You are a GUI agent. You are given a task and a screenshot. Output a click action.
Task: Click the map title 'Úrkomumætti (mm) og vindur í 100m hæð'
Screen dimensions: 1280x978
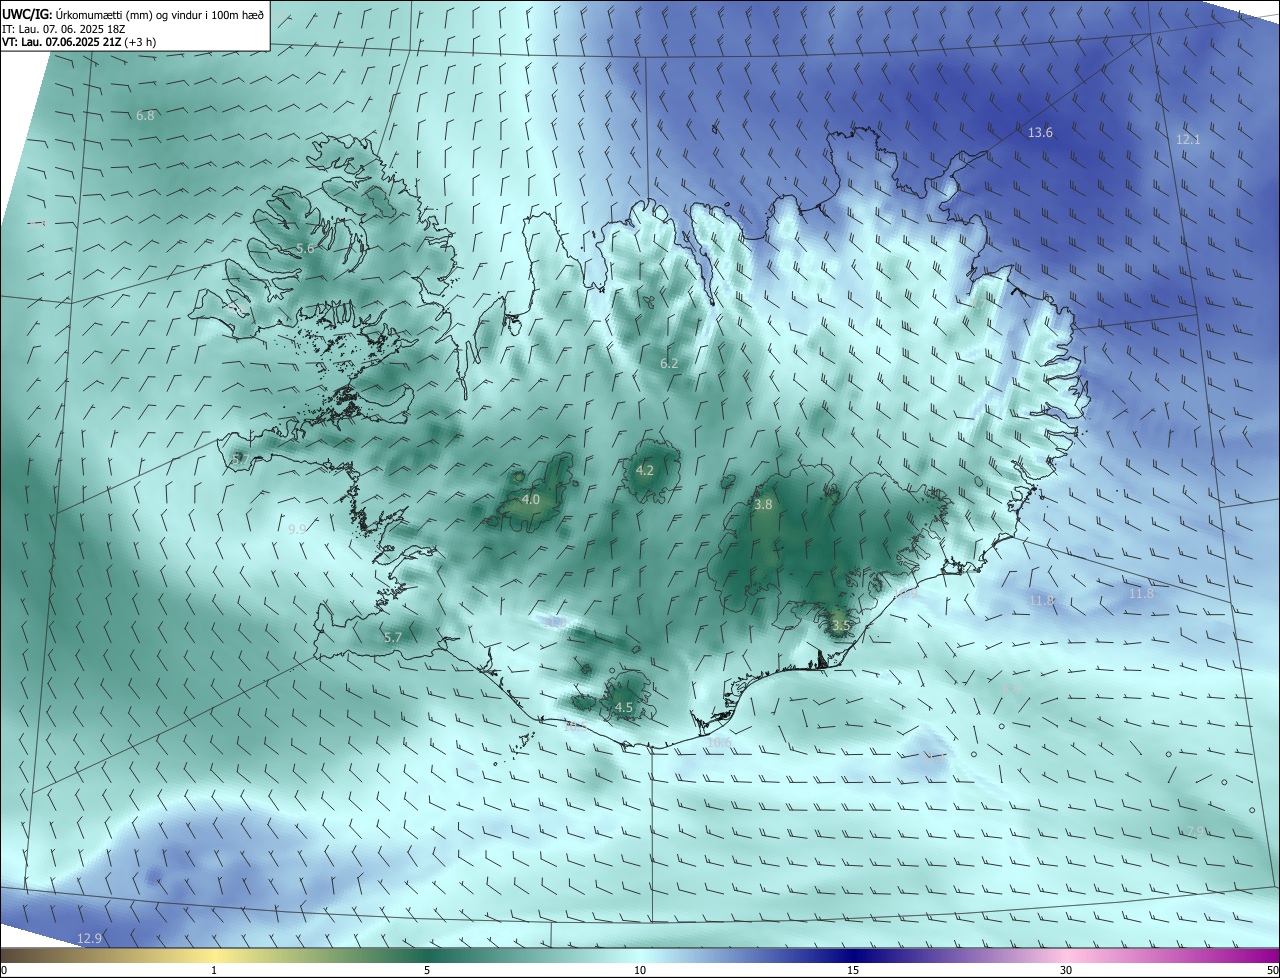coord(160,14)
